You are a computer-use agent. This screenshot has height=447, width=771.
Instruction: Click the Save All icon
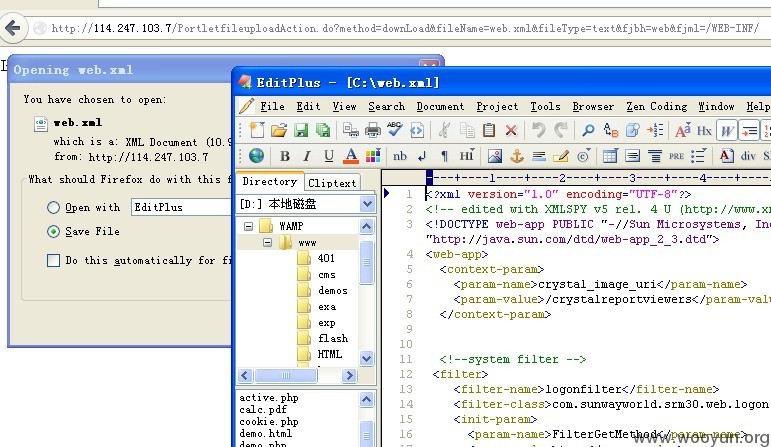click(x=323, y=130)
